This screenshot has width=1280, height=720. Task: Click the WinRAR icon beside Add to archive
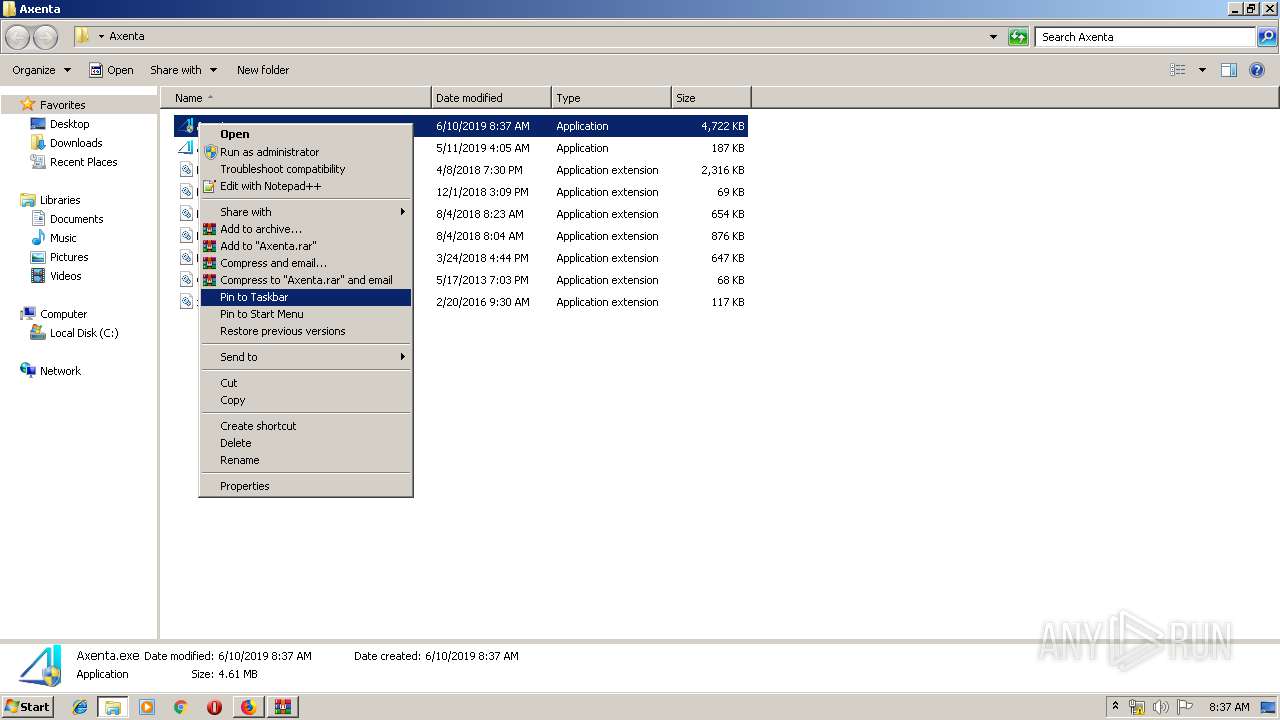tap(210, 229)
